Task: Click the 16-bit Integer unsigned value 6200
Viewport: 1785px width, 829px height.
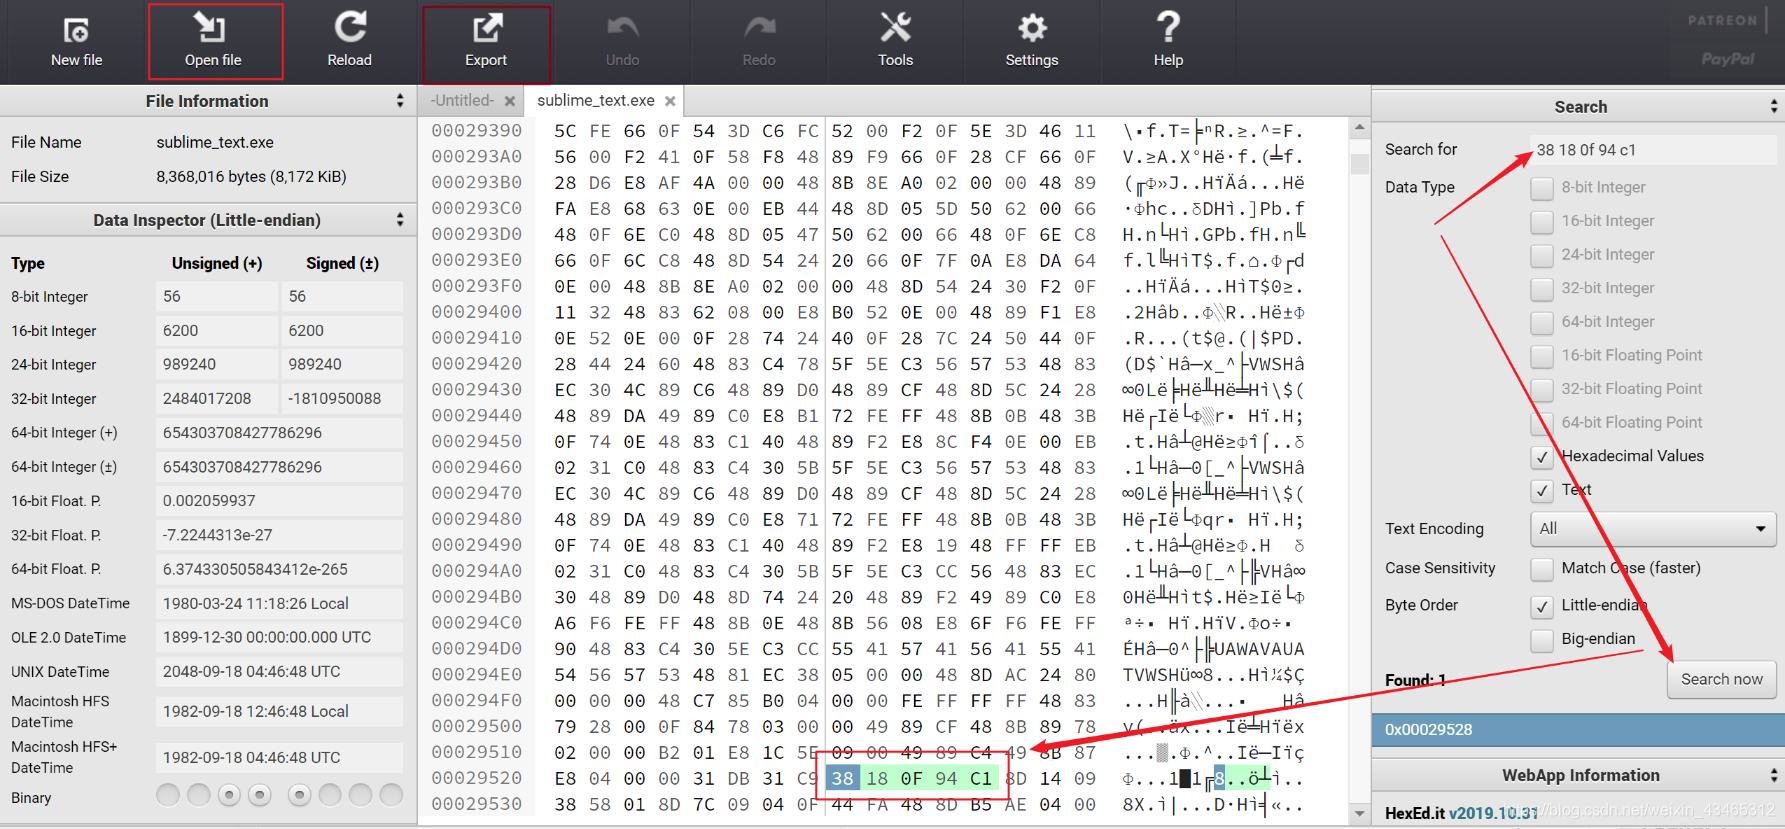Action: [217, 331]
